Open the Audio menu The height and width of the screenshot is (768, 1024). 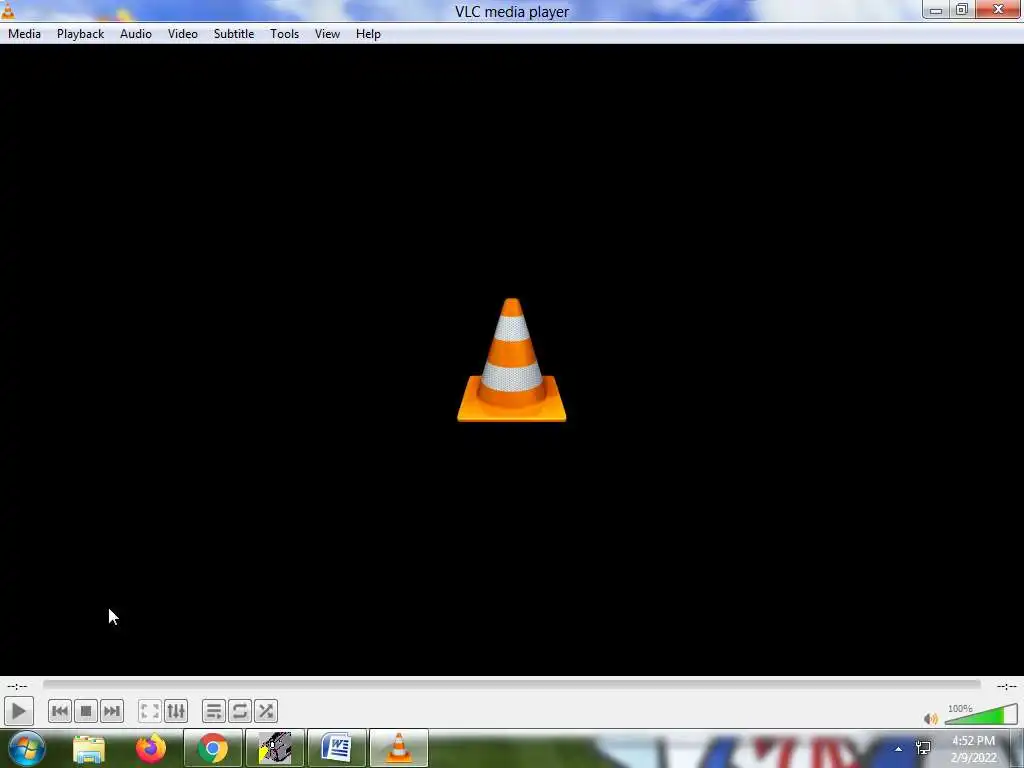point(136,34)
